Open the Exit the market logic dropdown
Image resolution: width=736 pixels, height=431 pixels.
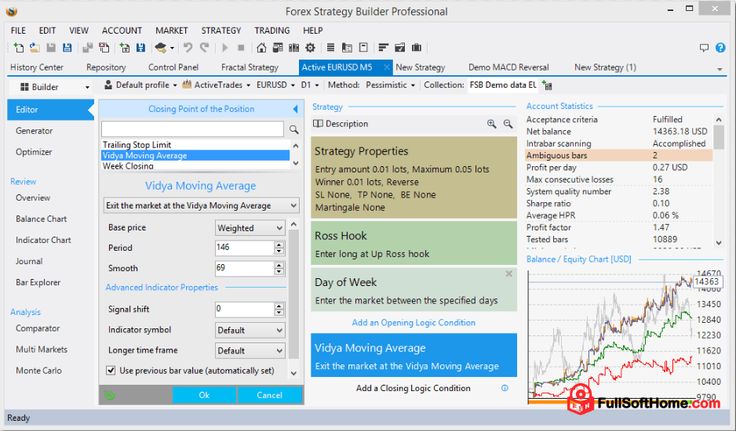tap(201, 206)
